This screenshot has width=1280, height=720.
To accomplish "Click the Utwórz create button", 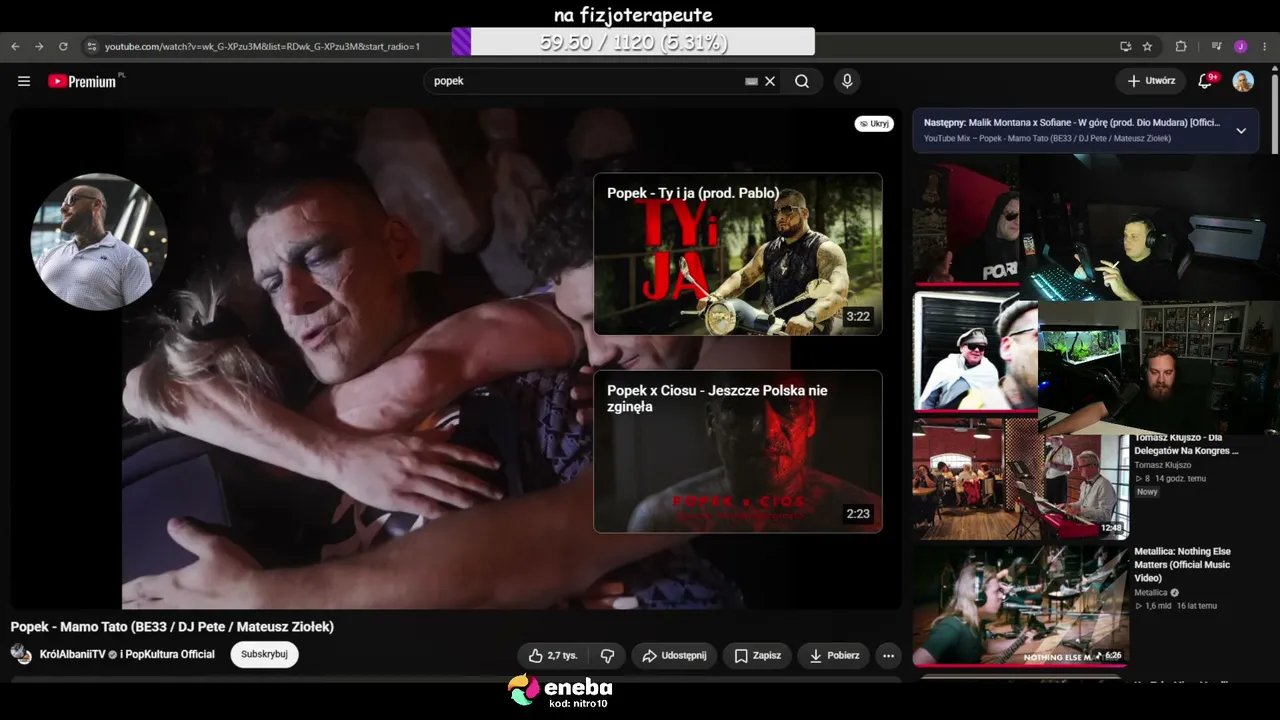I will pyautogui.click(x=1151, y=81).
